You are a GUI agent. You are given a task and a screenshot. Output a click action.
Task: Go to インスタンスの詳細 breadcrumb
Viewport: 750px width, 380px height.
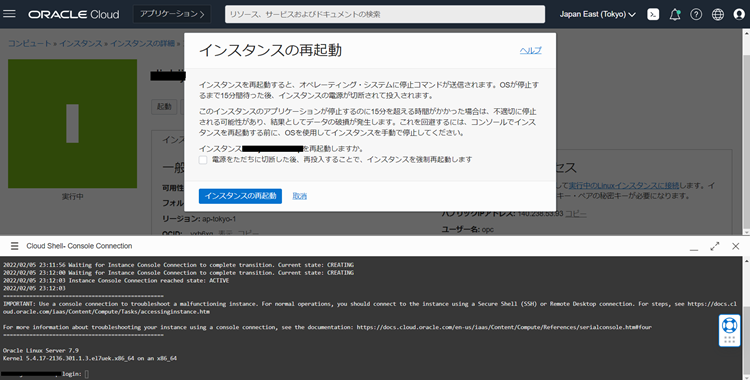click(142, 44)
